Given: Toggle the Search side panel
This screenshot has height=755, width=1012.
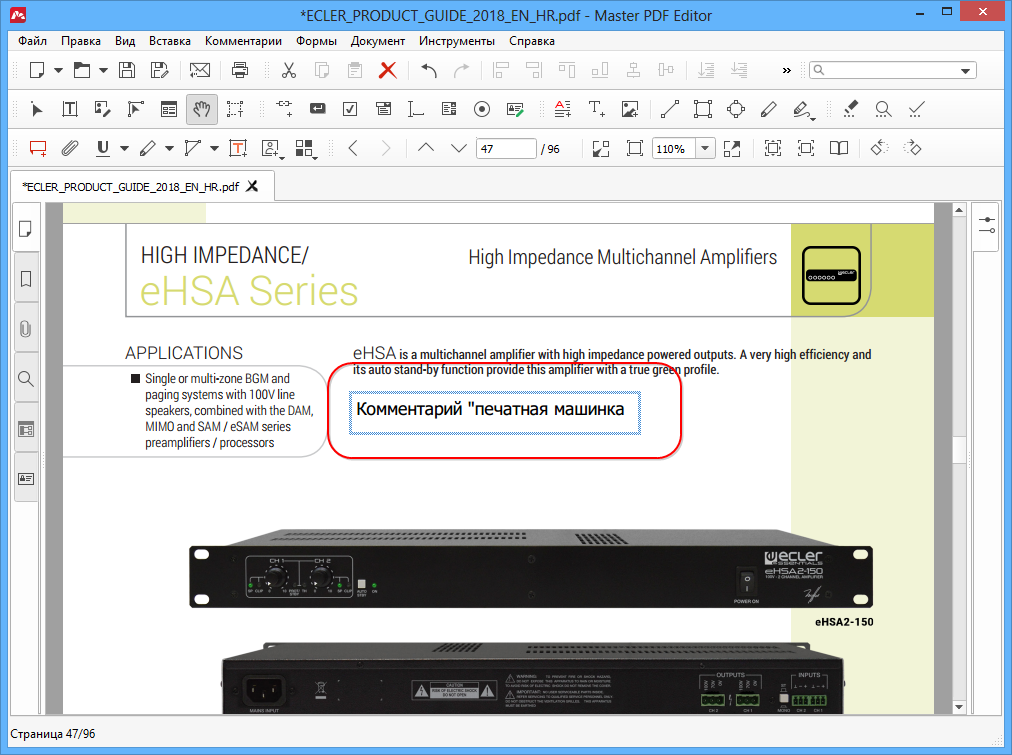Looking at the screenshot, I should [26, 378].
